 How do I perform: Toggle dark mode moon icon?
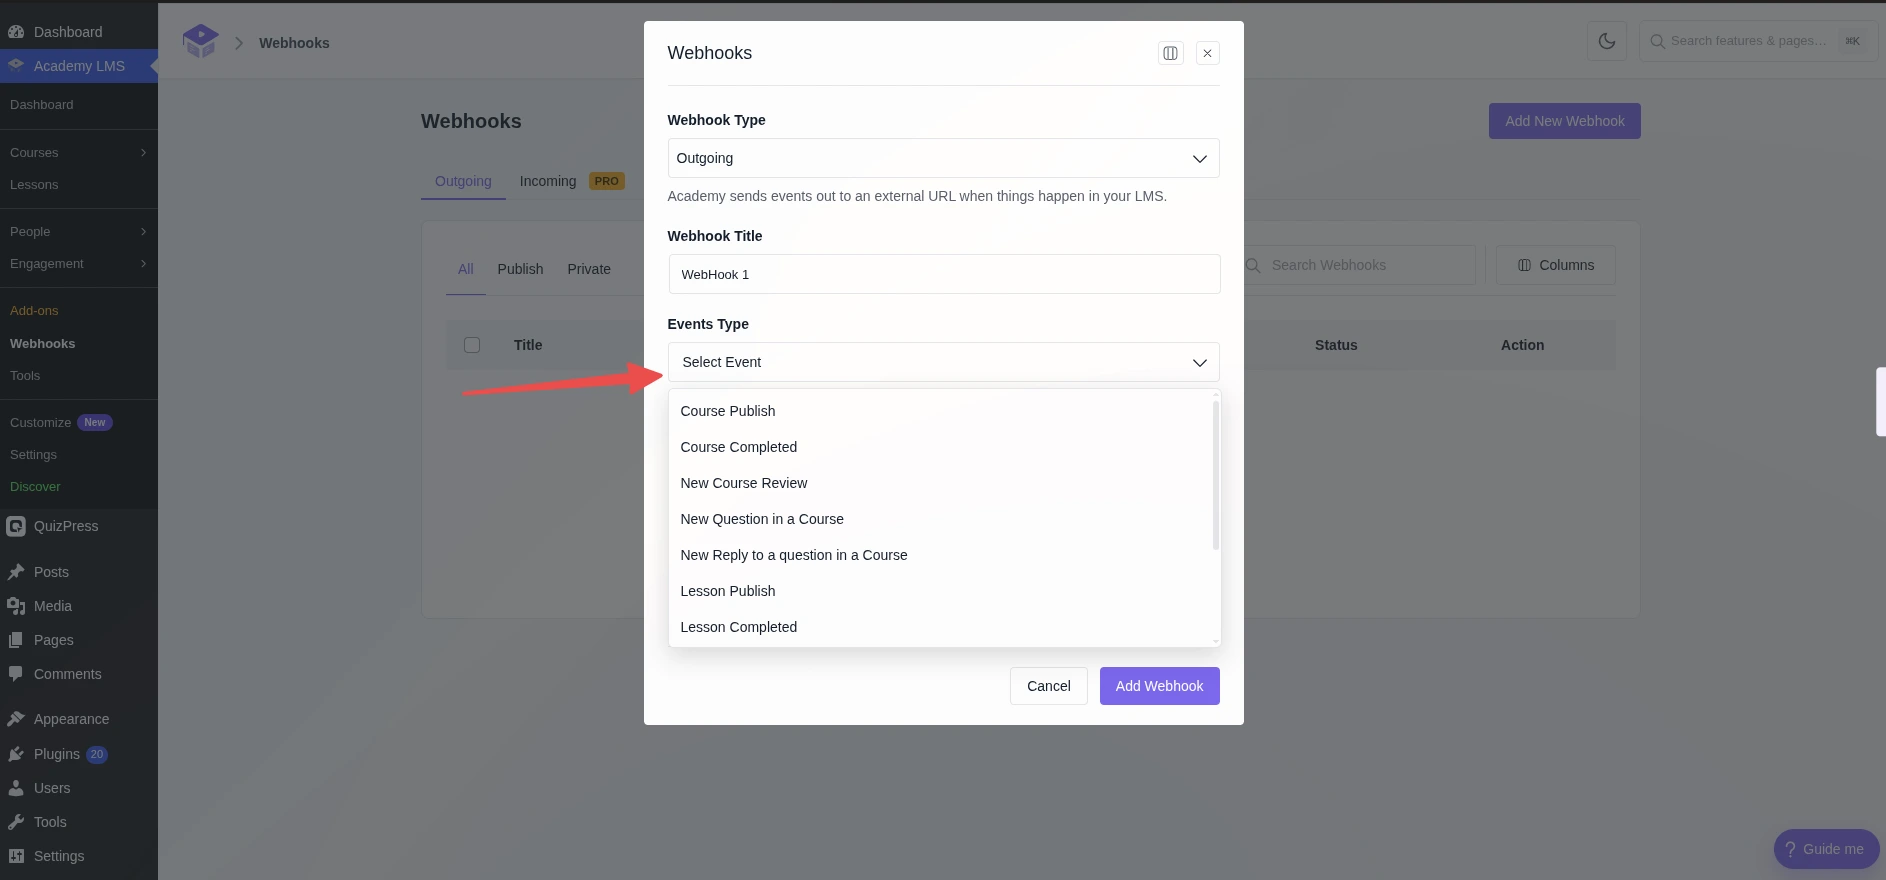1607,41
